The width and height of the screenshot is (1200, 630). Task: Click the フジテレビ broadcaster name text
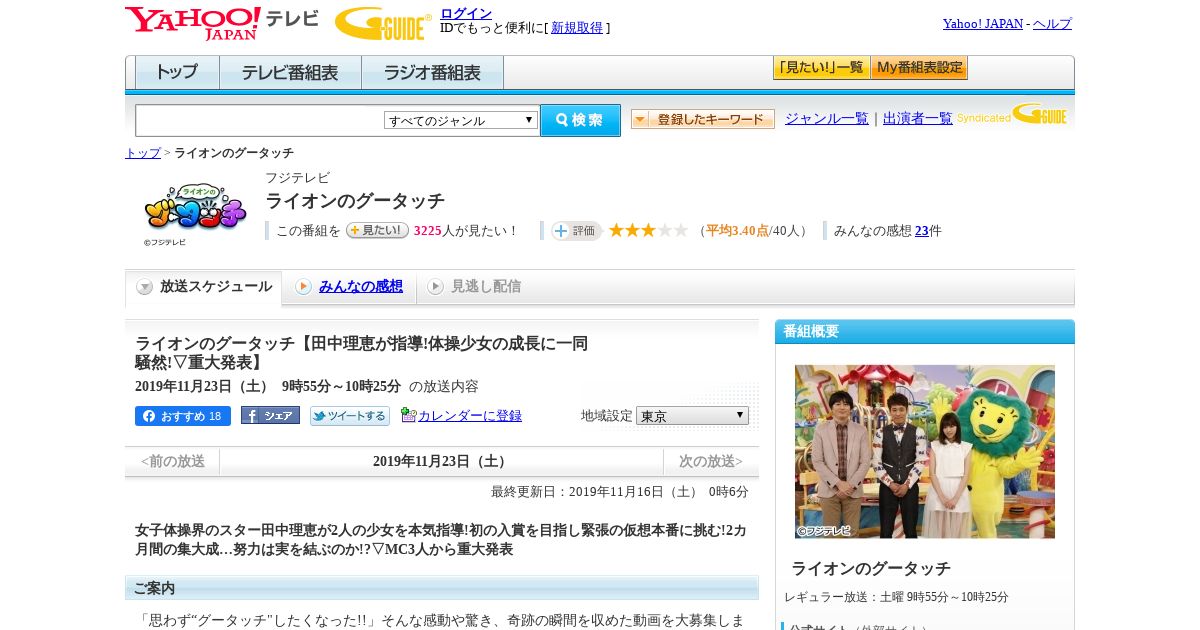[x=297, y=178]
